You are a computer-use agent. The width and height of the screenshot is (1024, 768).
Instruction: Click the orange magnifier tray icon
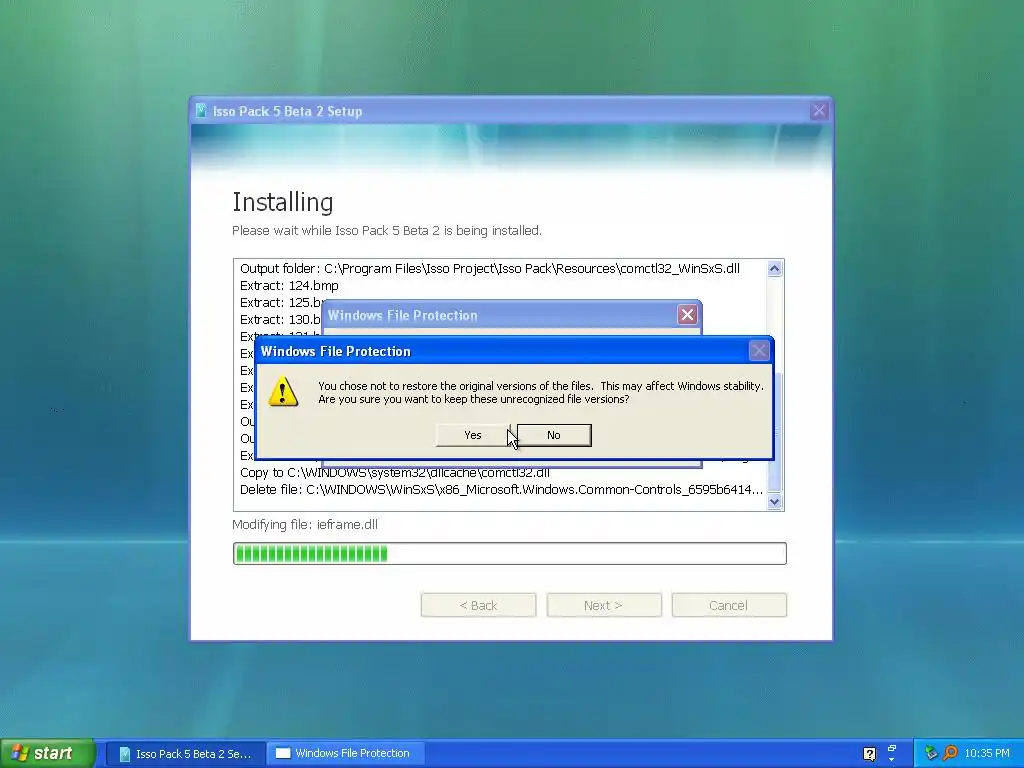pyautogui.click(x=950, y=754)
